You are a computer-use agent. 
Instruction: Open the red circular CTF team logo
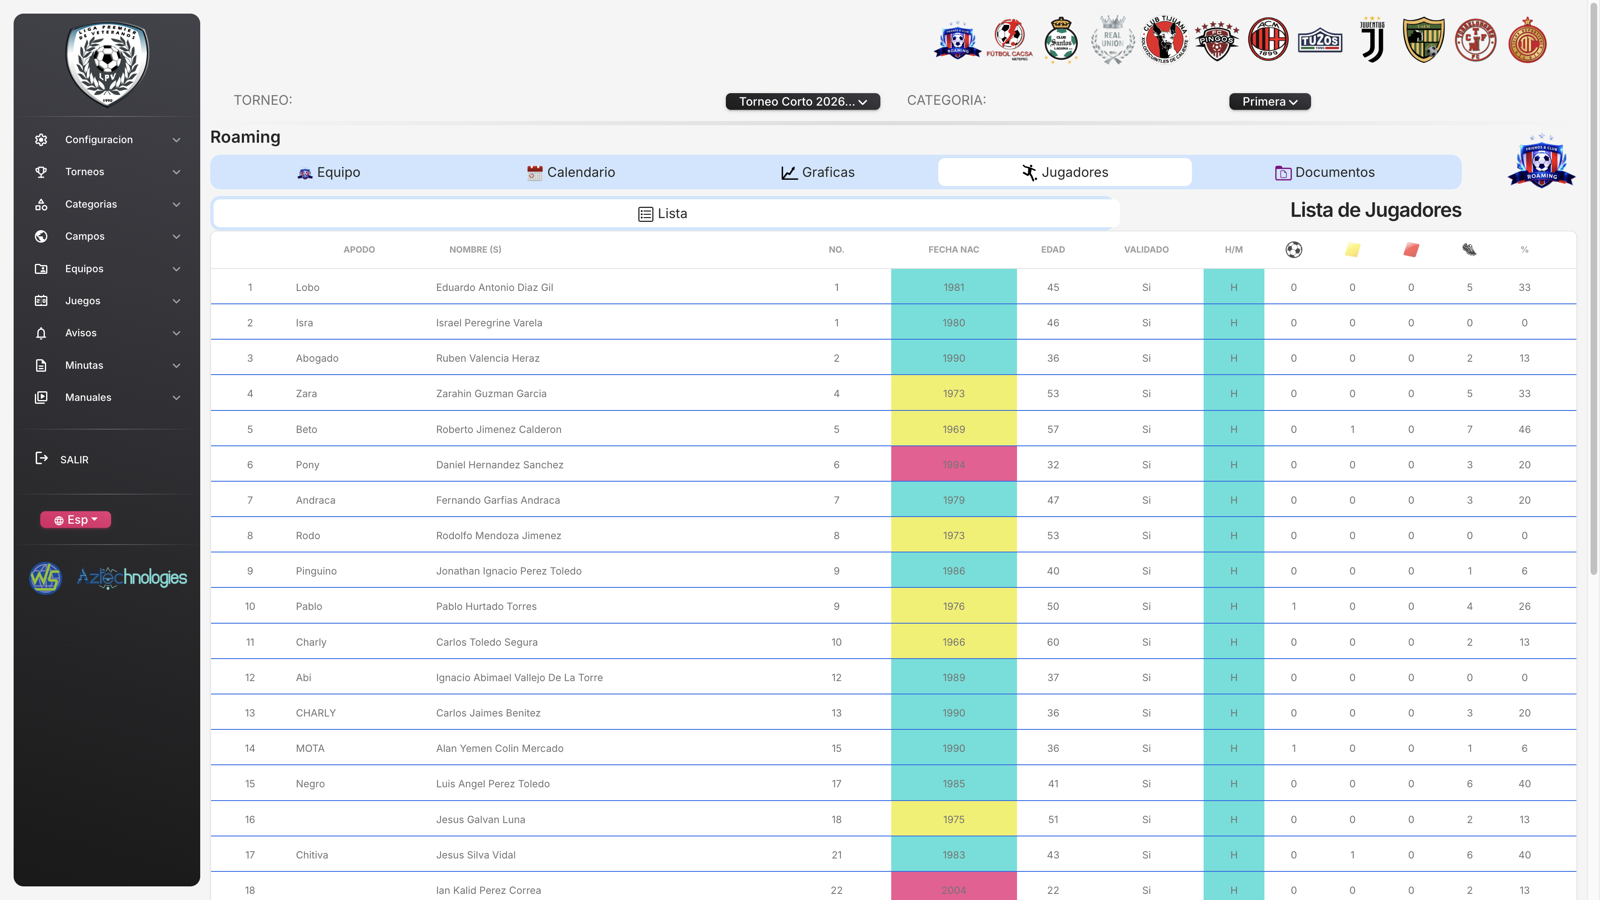[x=1476, y=41]
